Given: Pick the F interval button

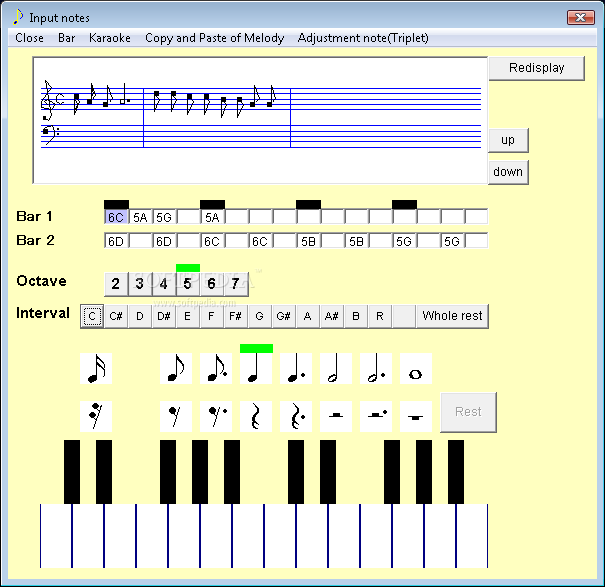Looking at the screenshot, I should tap(211, 316).
